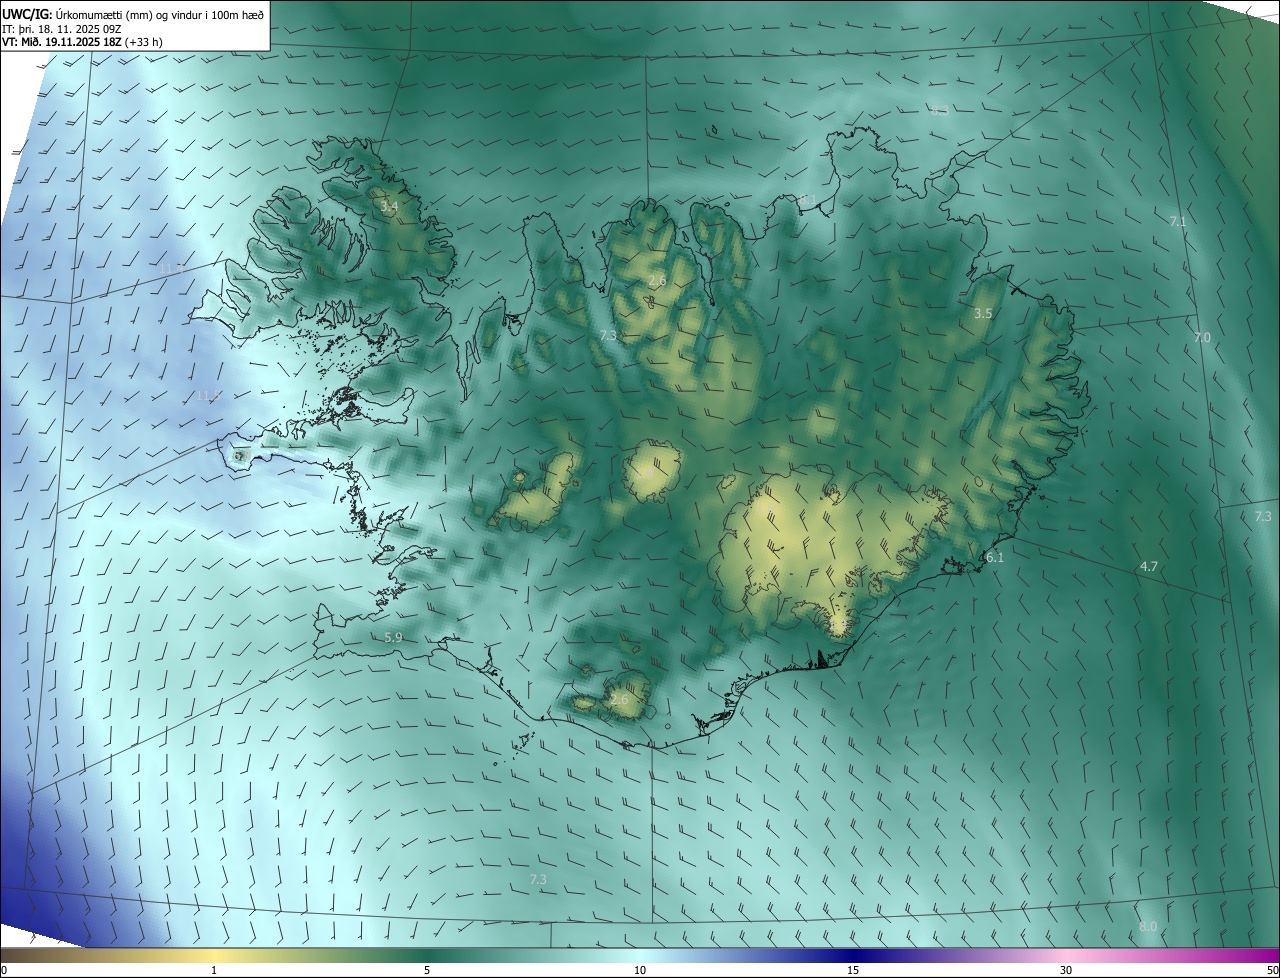The width and height of the screenshot is (1280, 978).
Task: Click the colour bar tick label 5
Action: click(427, 970)
